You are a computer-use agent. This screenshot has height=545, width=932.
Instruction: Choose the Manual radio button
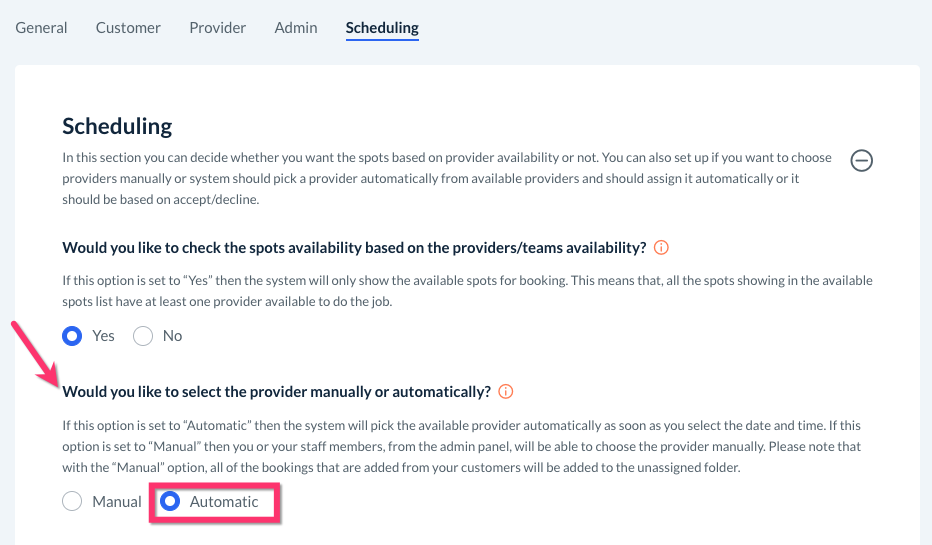click(72, 502)
